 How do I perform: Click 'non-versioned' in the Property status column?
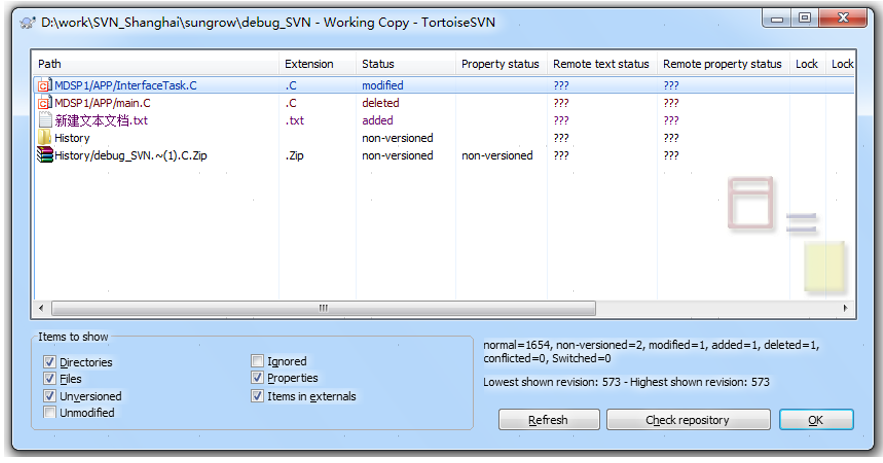click(x=497, y=155)
